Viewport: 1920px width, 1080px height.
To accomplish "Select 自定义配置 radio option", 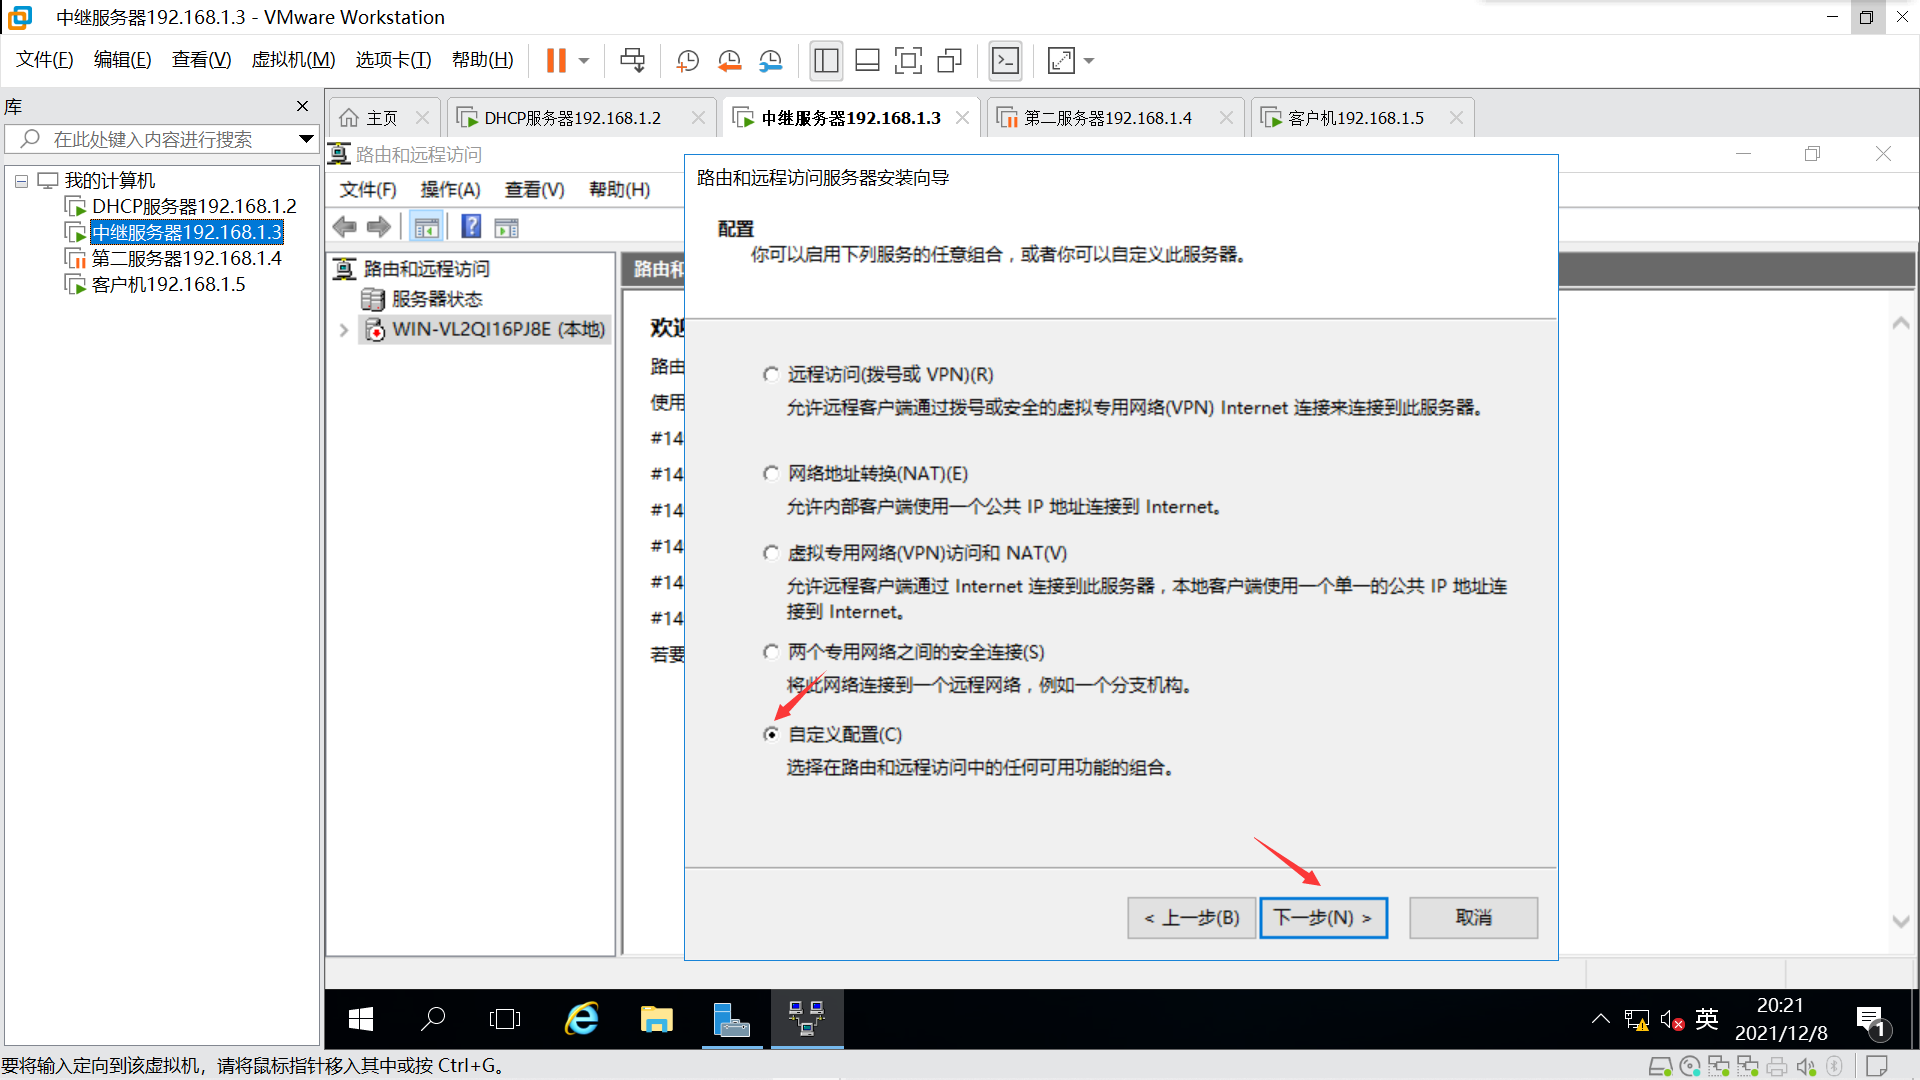I will (771, 735).
